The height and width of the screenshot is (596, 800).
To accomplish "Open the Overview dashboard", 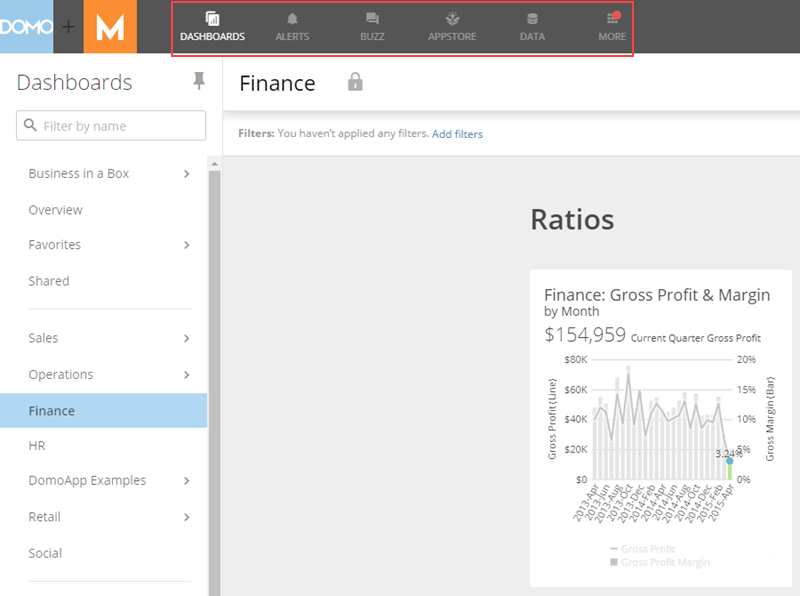I will [x=55, y=210].
